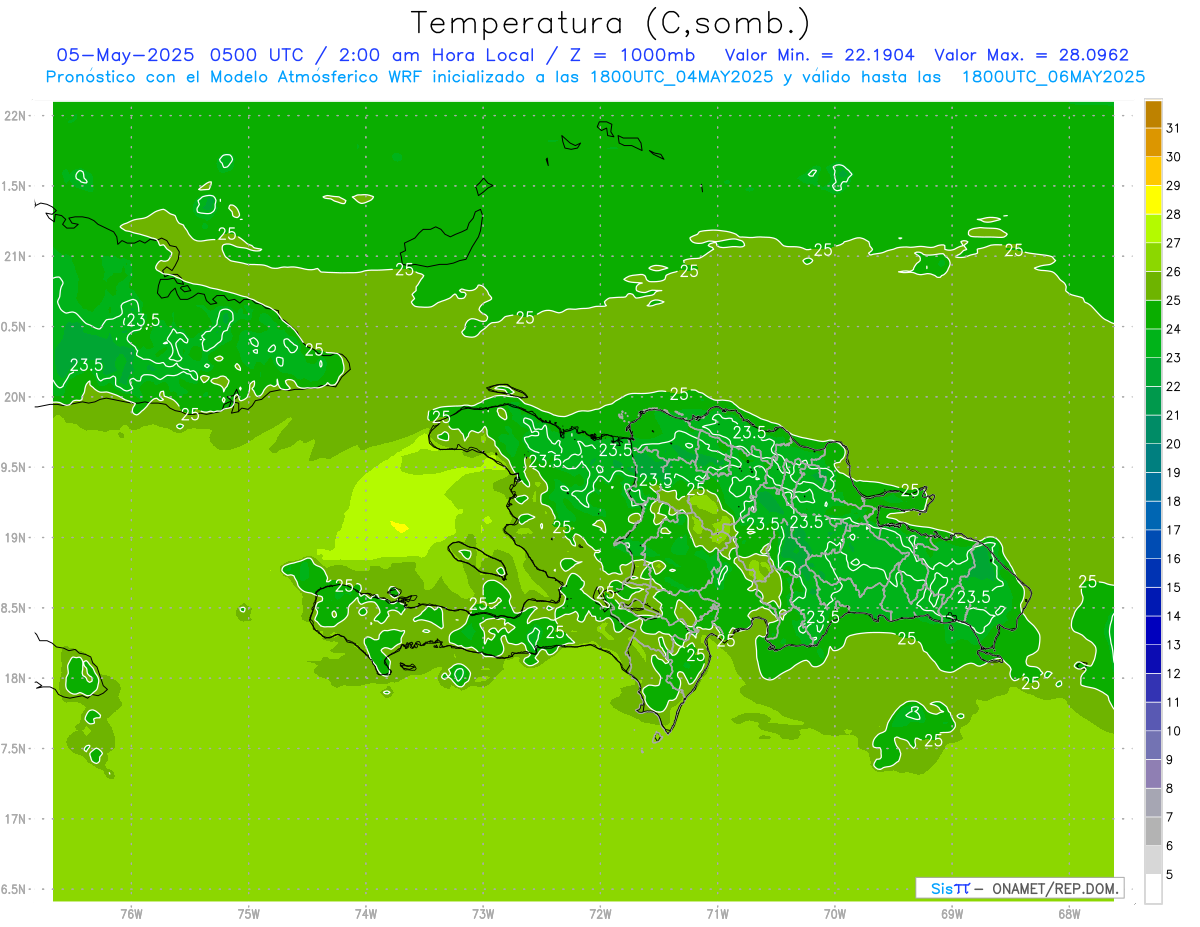
Task: Click the longitude label '73W'
Action: 483,914
